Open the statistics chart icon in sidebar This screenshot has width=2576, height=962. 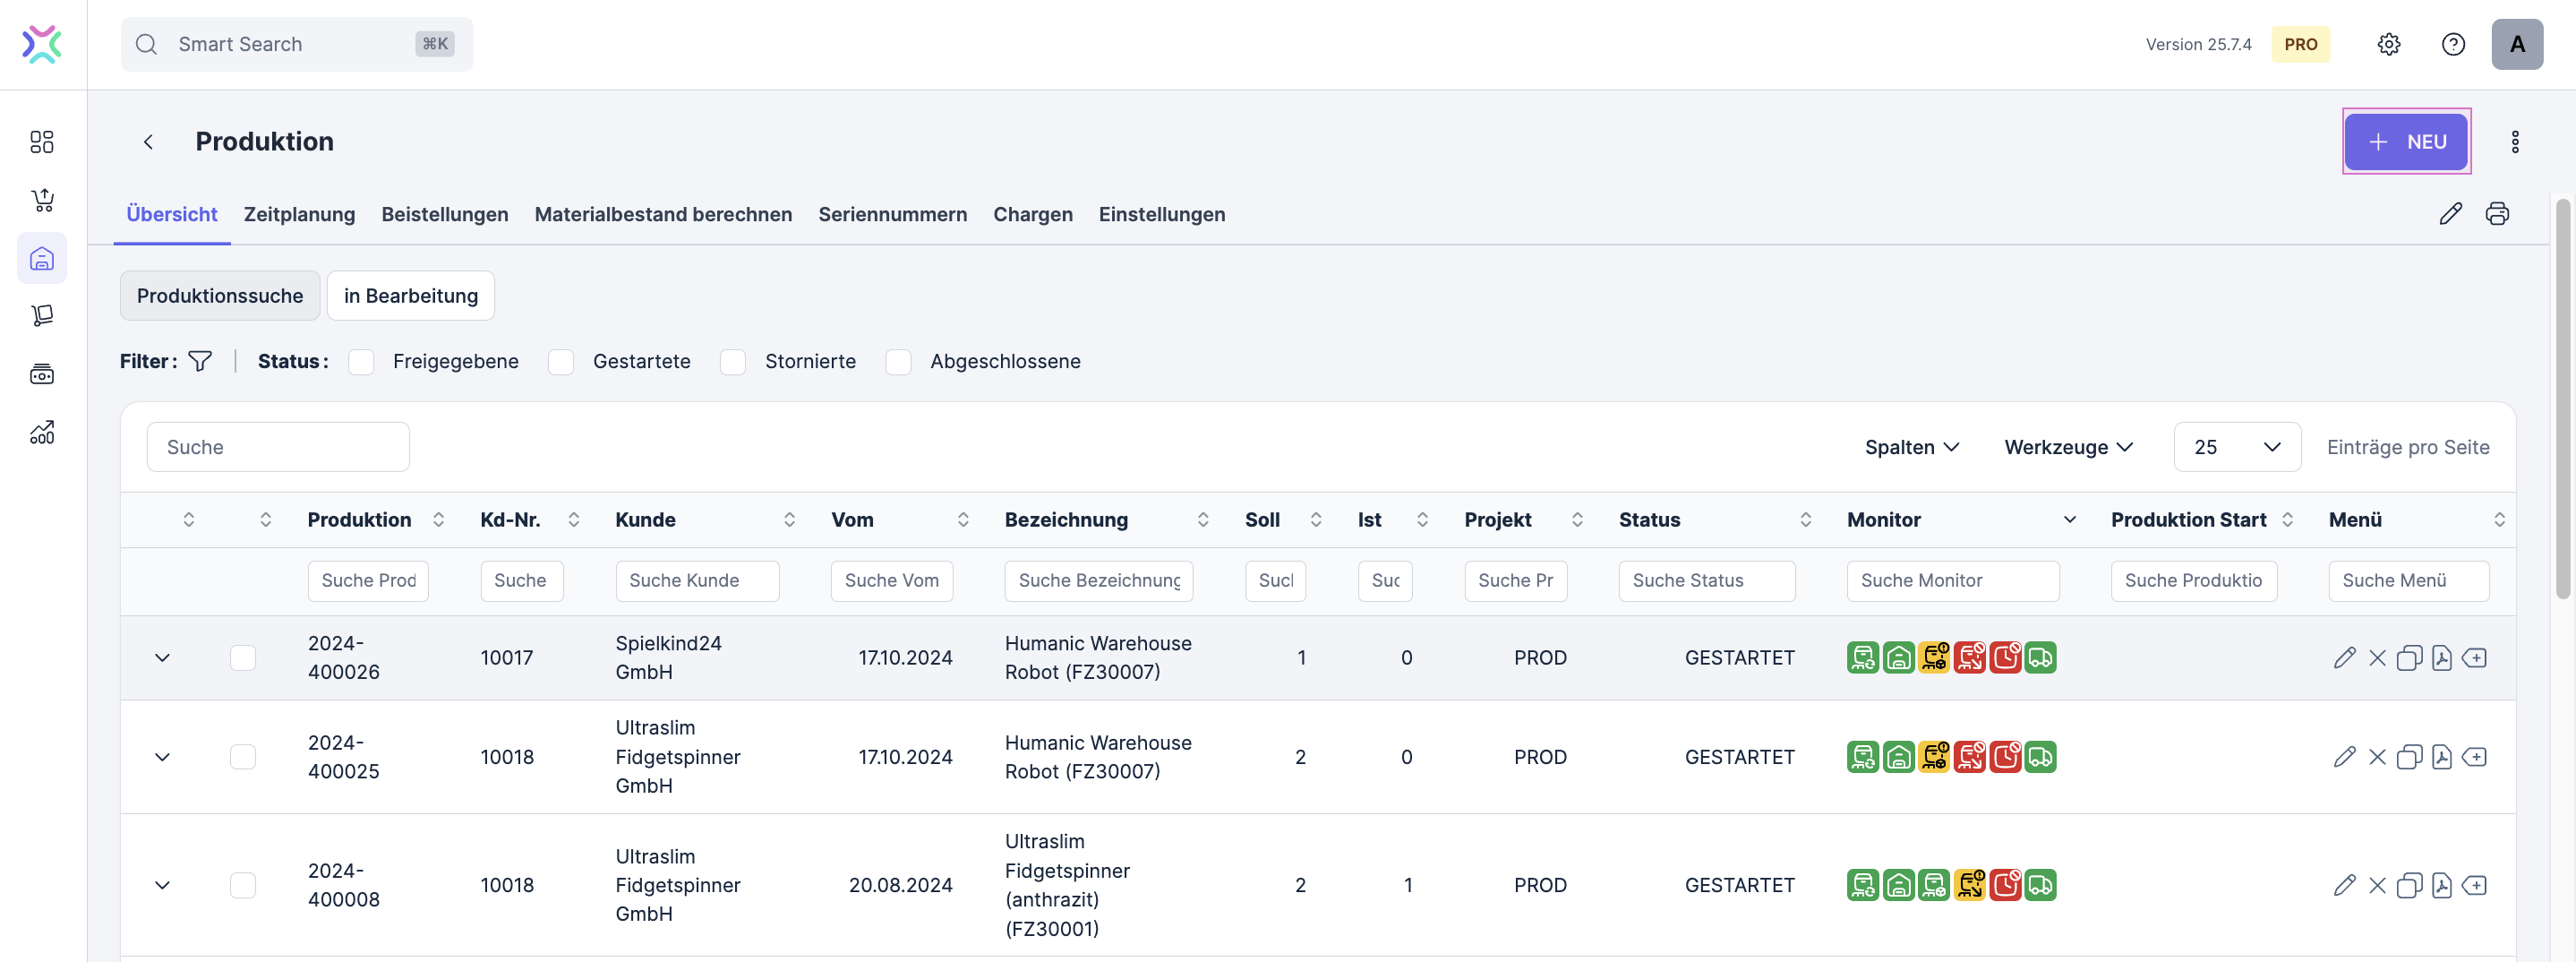tap(42, 432)
